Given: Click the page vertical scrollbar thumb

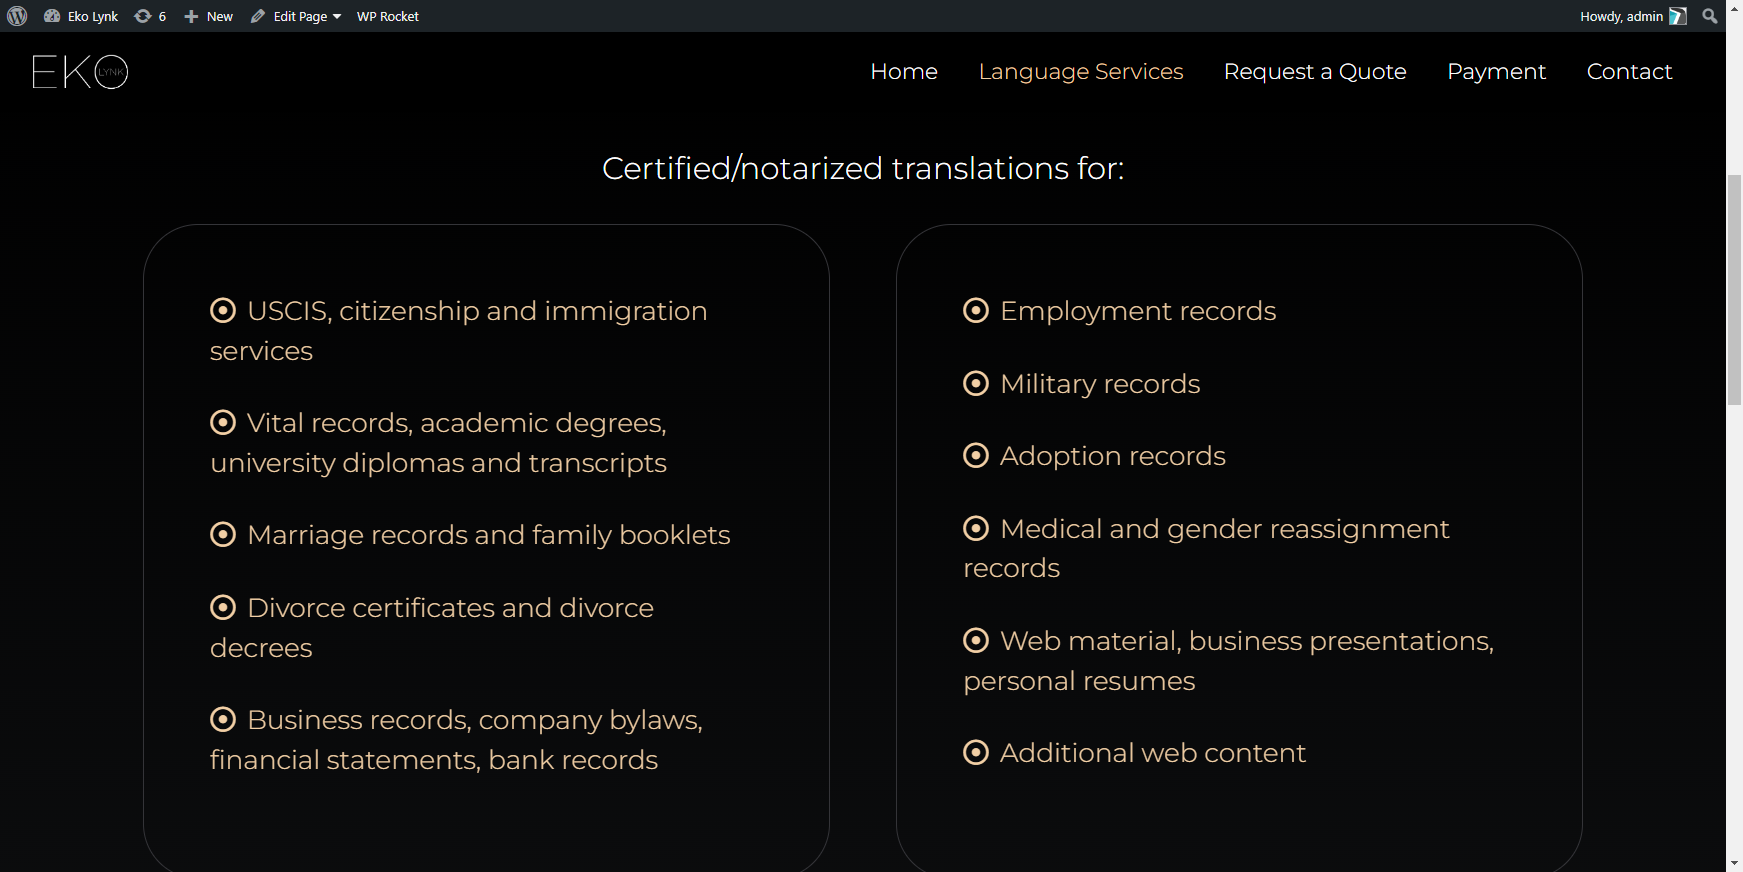Looking at the screenshot, I should [x=1734, y=290].
